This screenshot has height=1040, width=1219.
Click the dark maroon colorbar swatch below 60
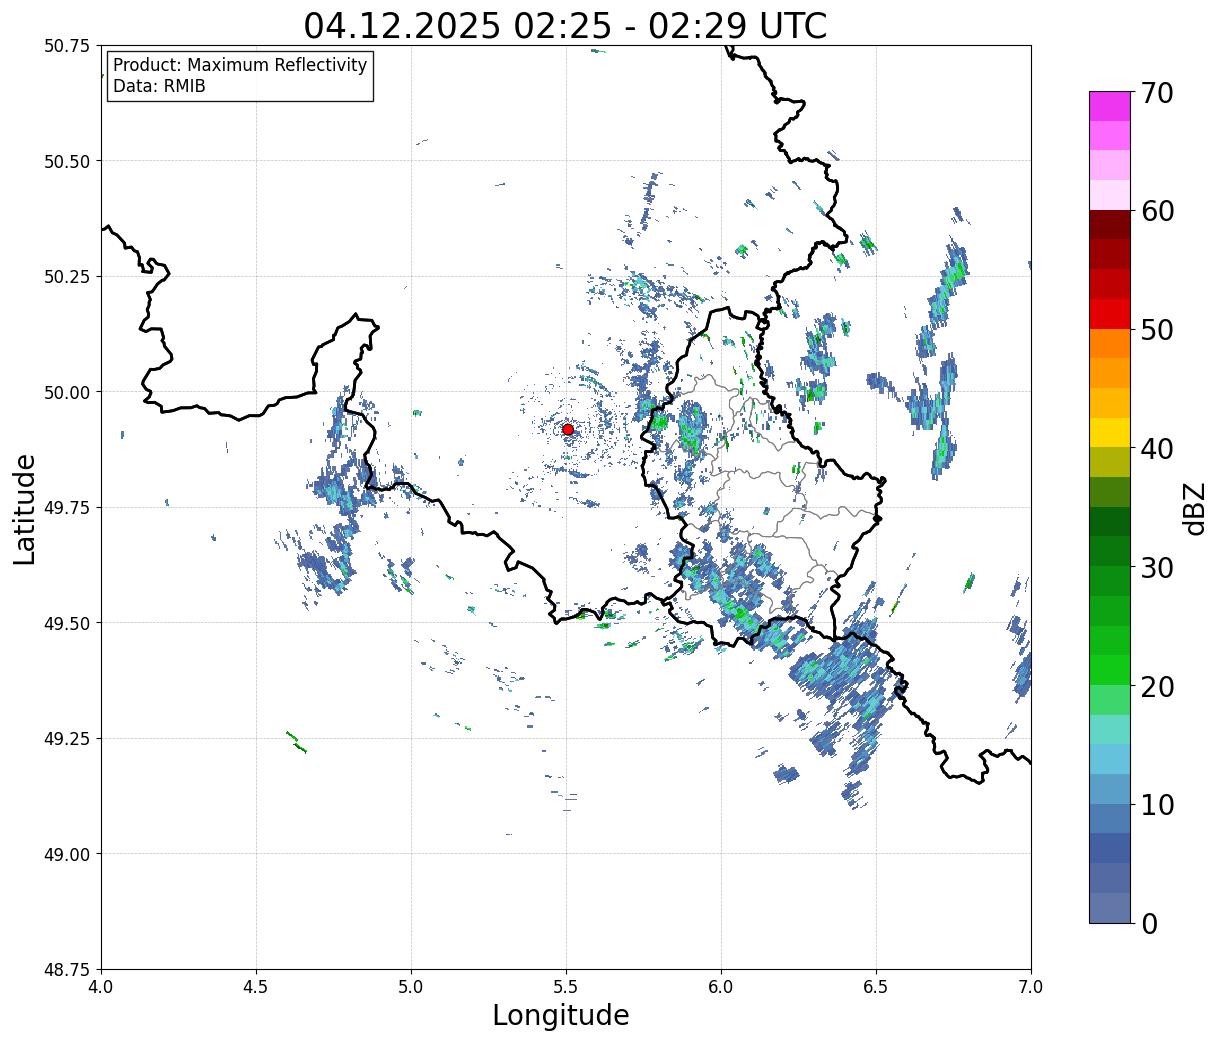[1110, 225]
